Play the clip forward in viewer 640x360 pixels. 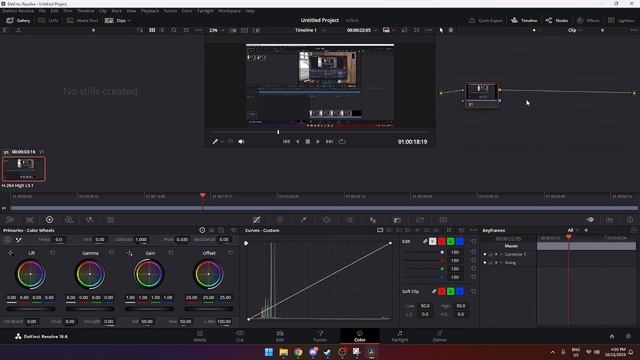coord(318,142)
